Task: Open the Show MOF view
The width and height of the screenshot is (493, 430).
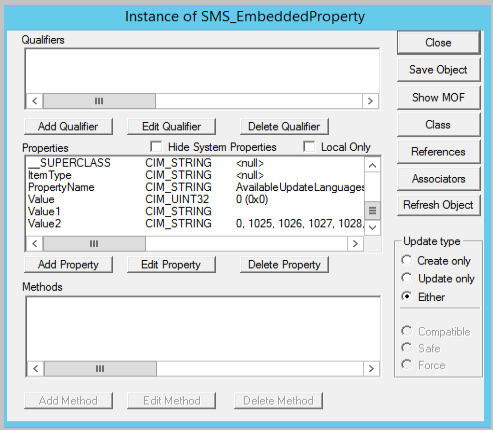Action: coord(438,97)
